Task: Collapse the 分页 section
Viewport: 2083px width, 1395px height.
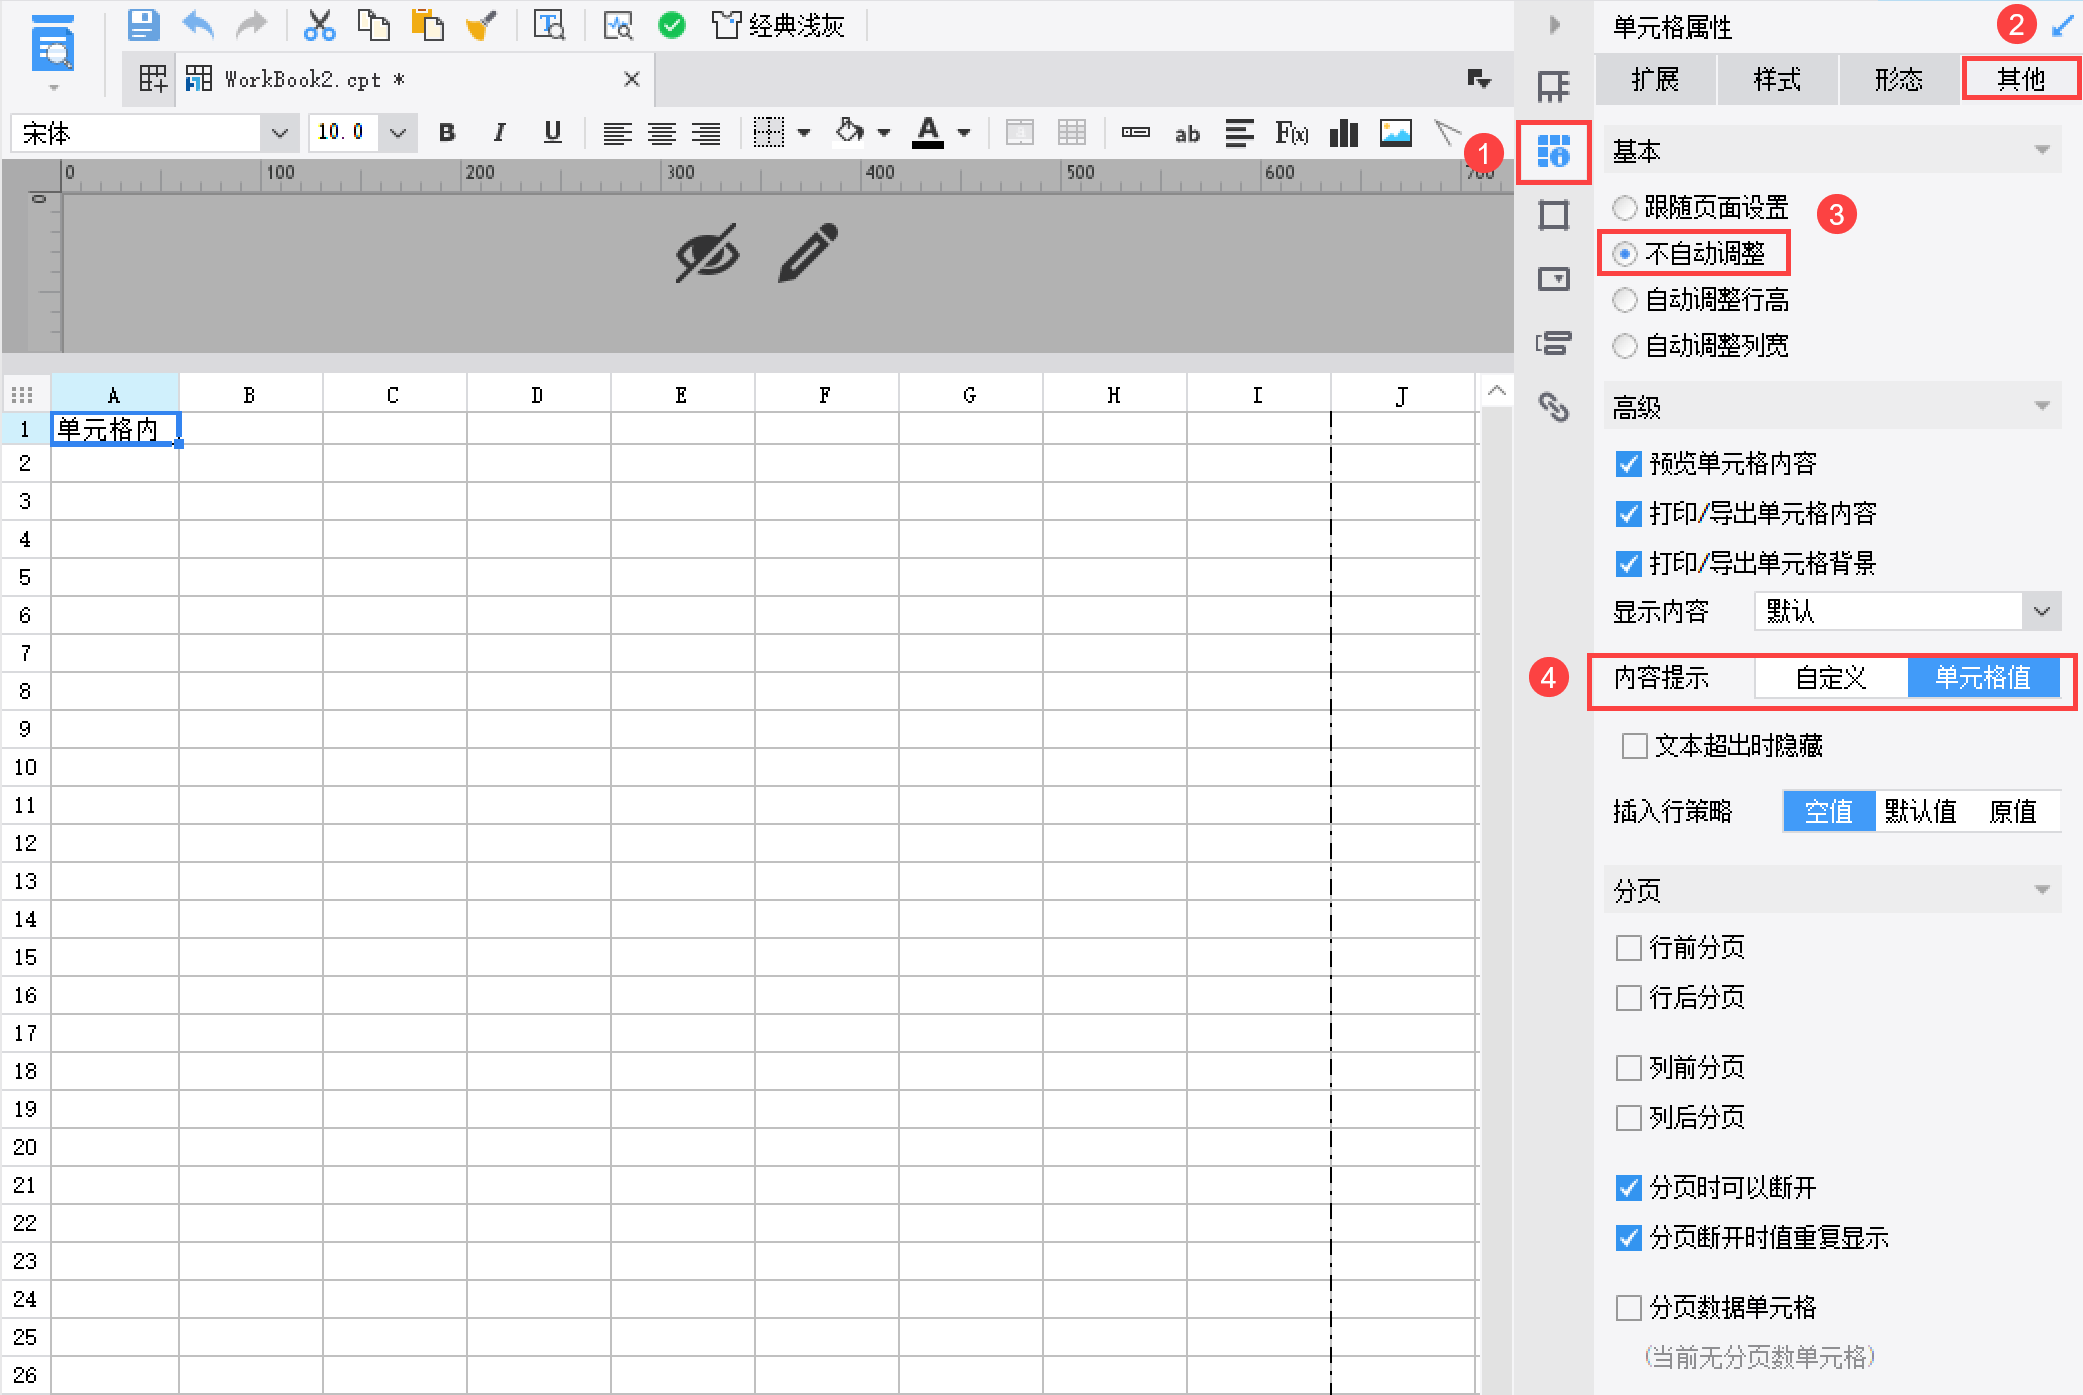Action: [2041, 890]
